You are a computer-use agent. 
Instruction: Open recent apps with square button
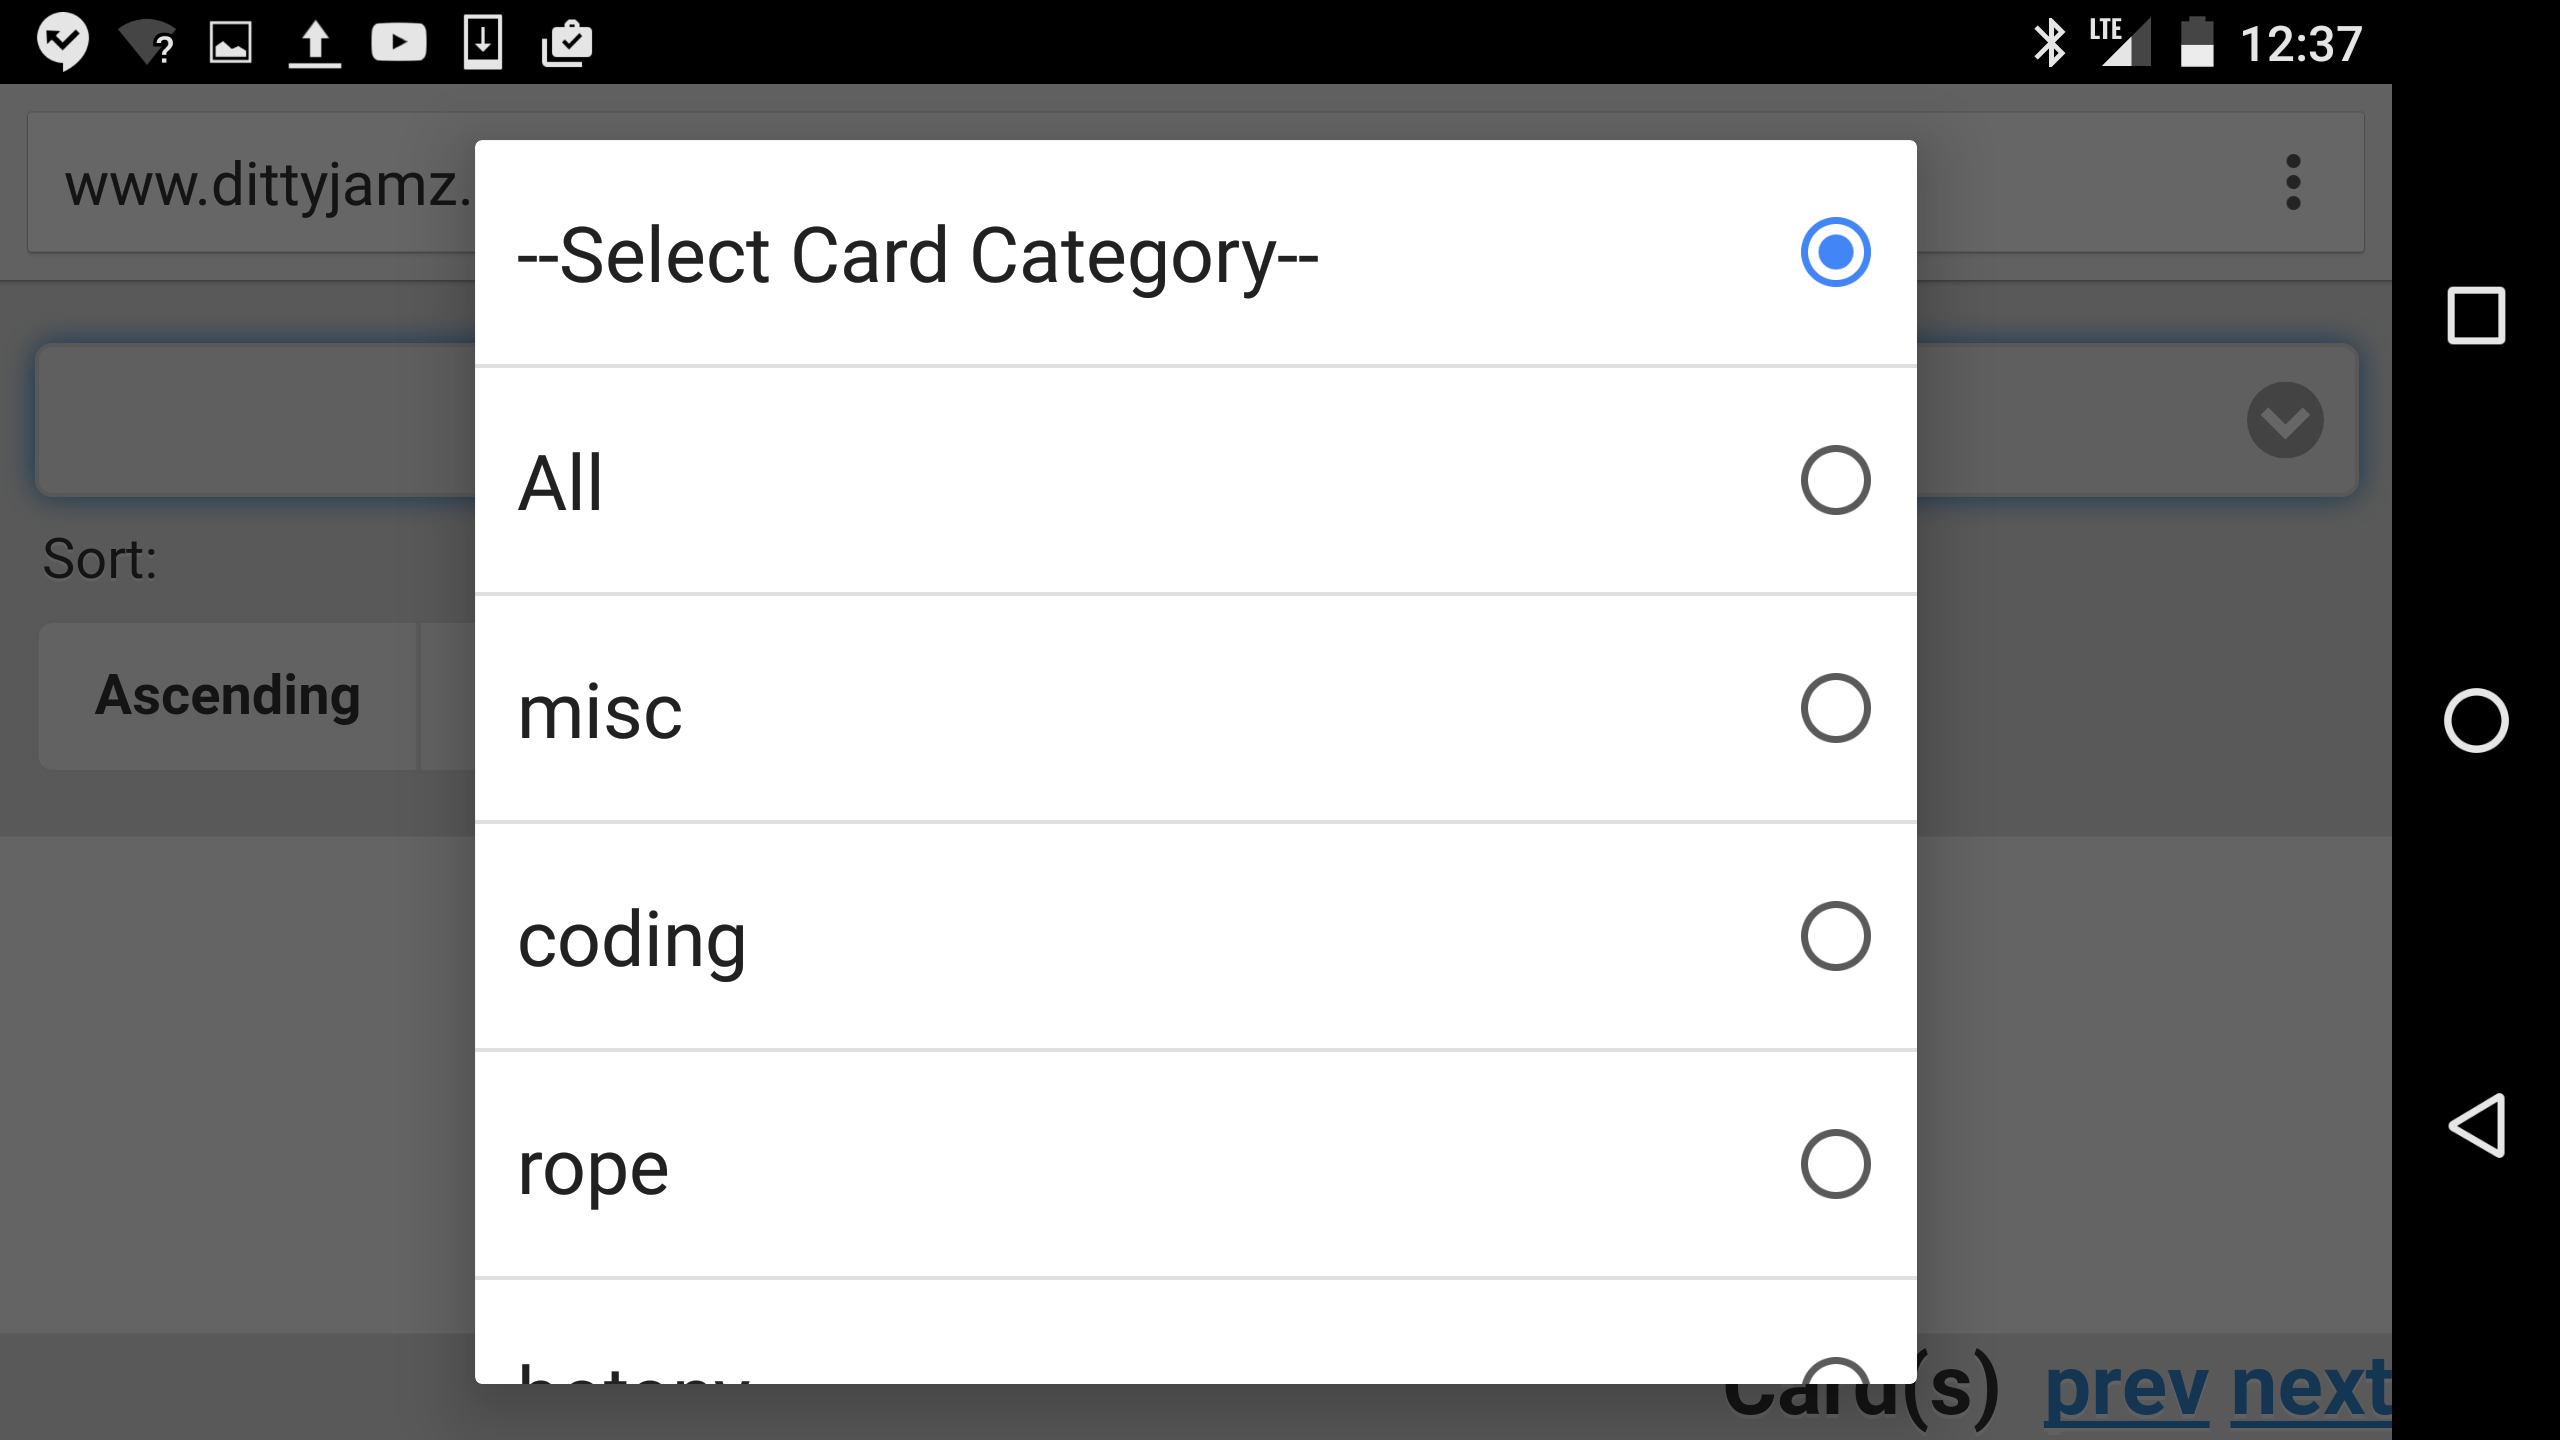pos(2476,316)
